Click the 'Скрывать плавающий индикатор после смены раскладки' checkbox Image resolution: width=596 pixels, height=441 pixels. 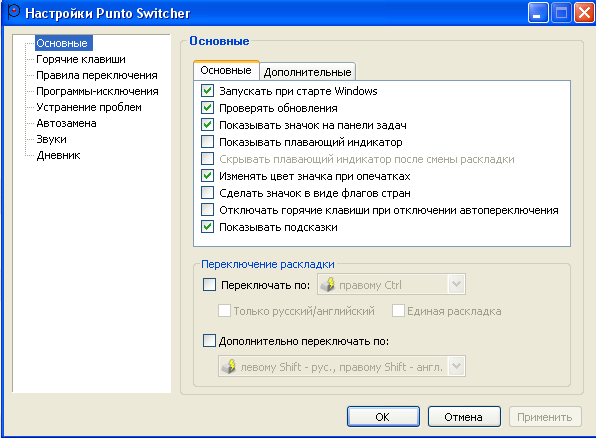(x=207, y=159)
